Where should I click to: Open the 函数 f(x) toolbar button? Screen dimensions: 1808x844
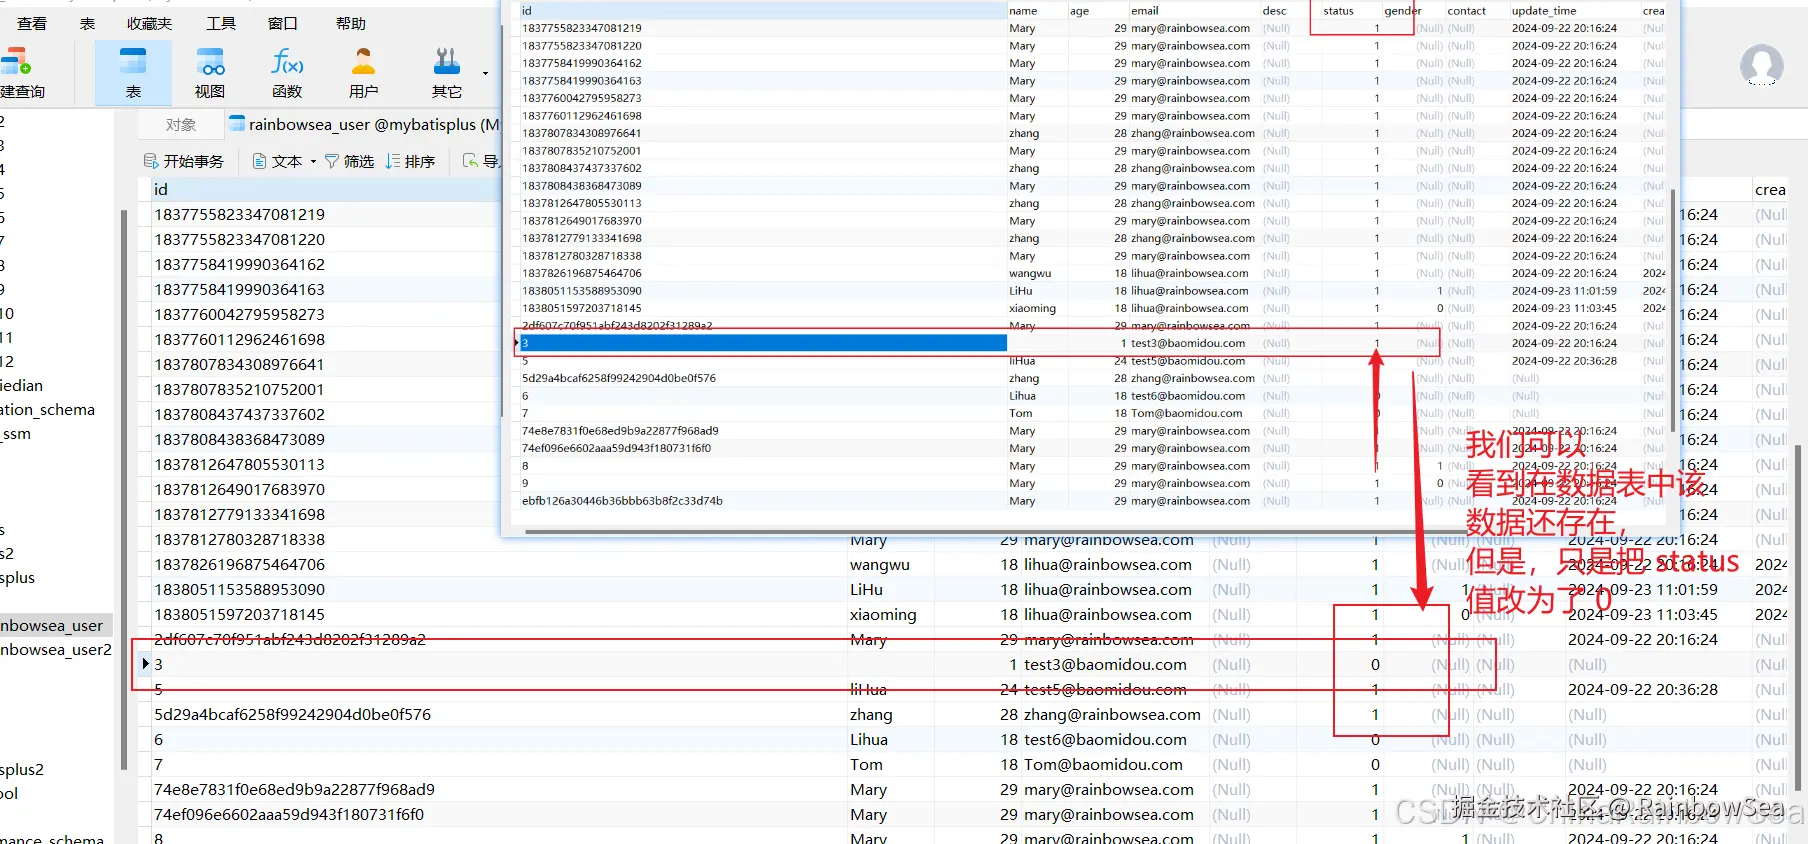(x=287, y=73)
